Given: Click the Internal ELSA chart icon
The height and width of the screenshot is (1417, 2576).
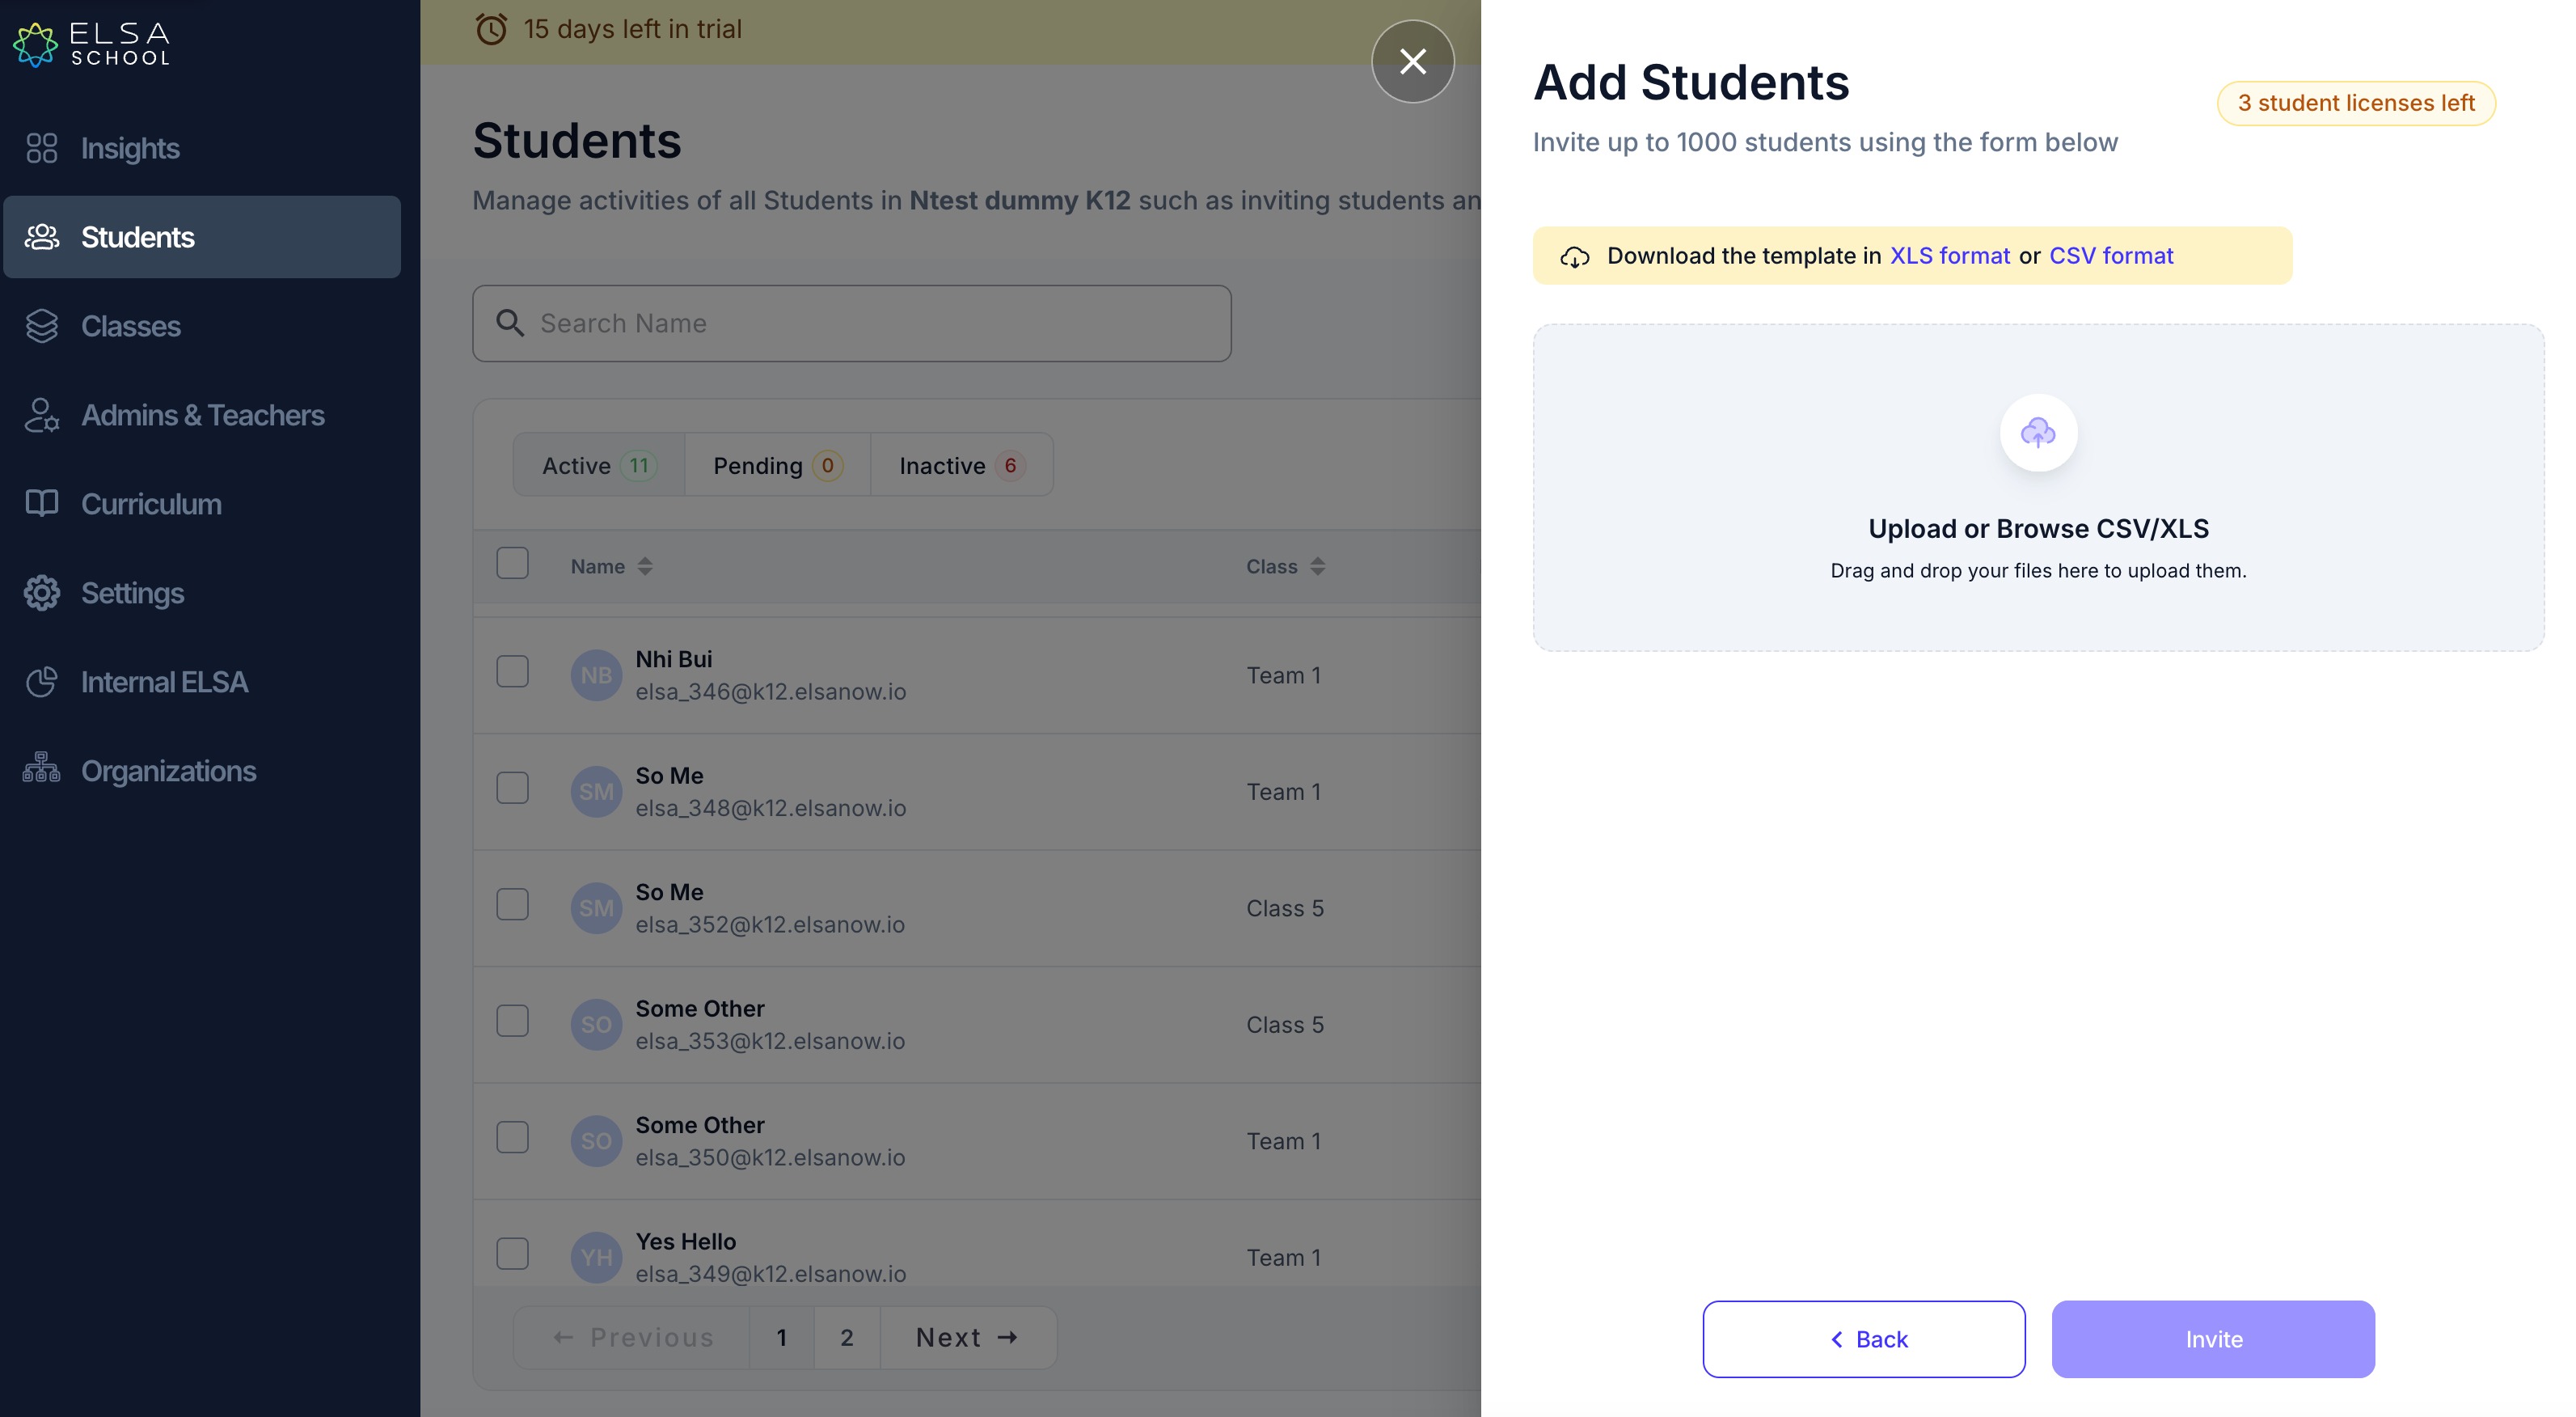Looking at the screenshot, I should [x=41, y=682].
